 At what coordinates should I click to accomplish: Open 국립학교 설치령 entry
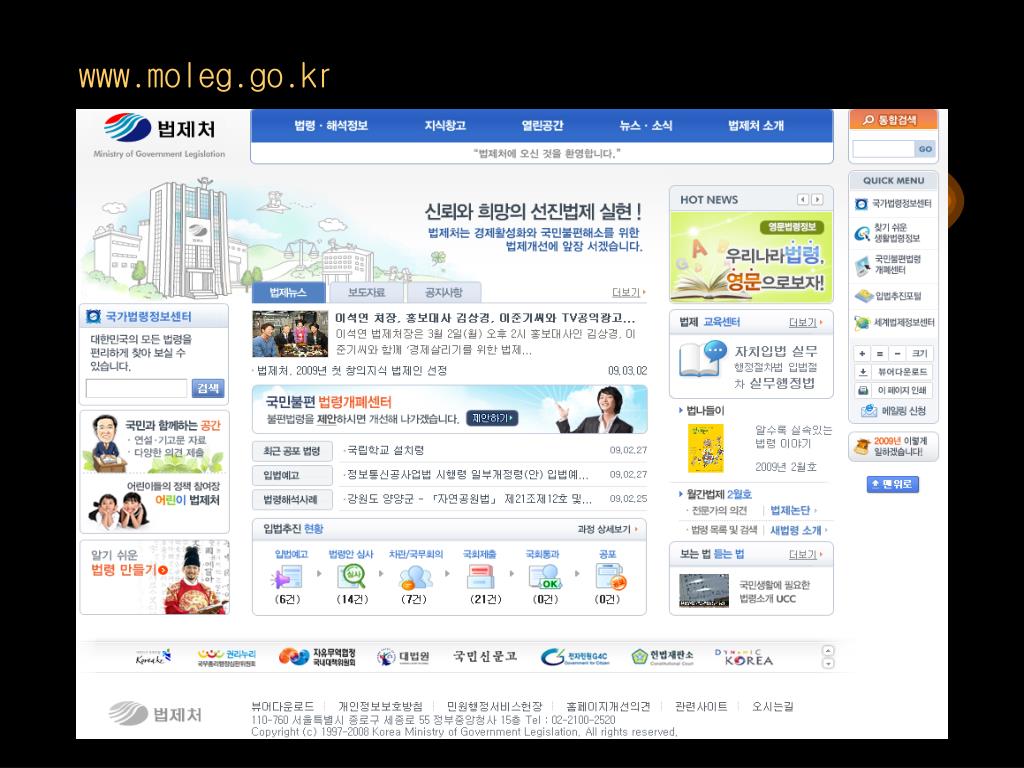(x=385, y=450)
